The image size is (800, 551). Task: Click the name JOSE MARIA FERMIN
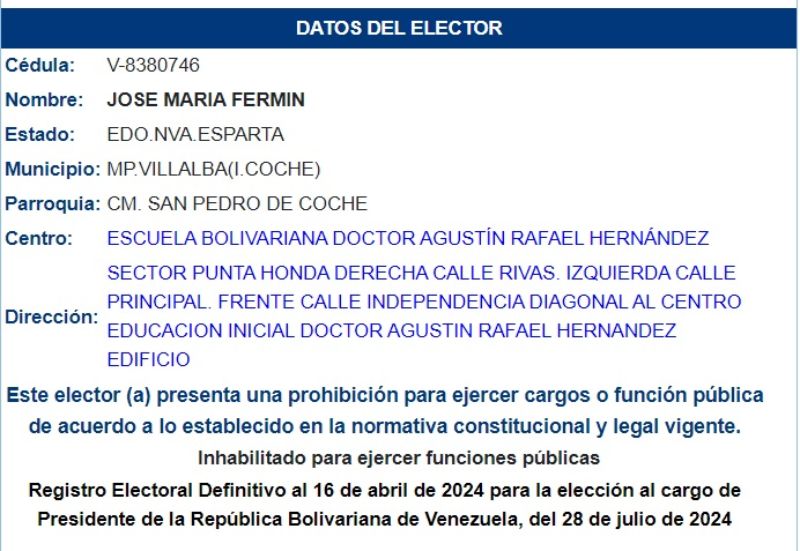pyautogui.click(x=206, y=99)
